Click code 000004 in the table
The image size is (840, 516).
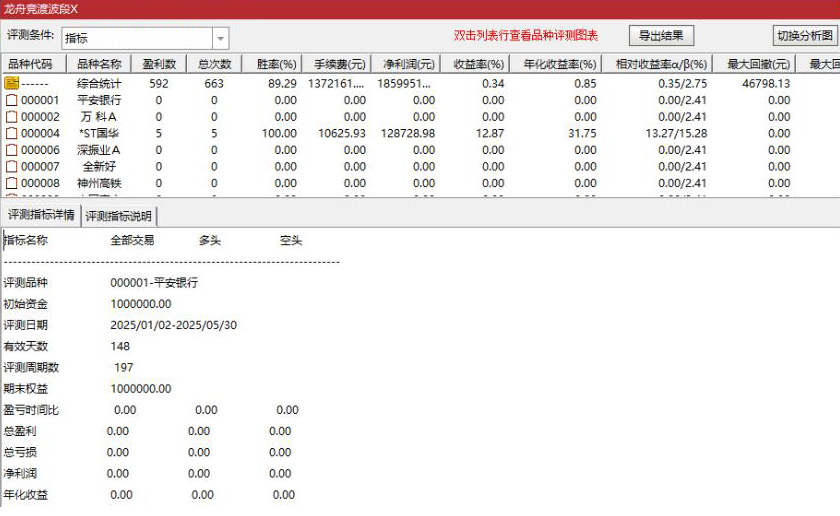[40, 133]
